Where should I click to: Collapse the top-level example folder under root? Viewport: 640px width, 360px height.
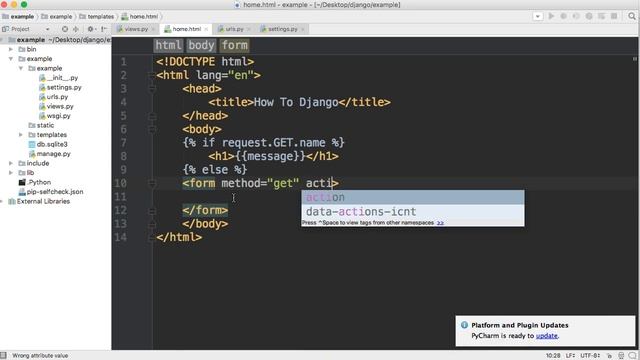tap(11, 59)
